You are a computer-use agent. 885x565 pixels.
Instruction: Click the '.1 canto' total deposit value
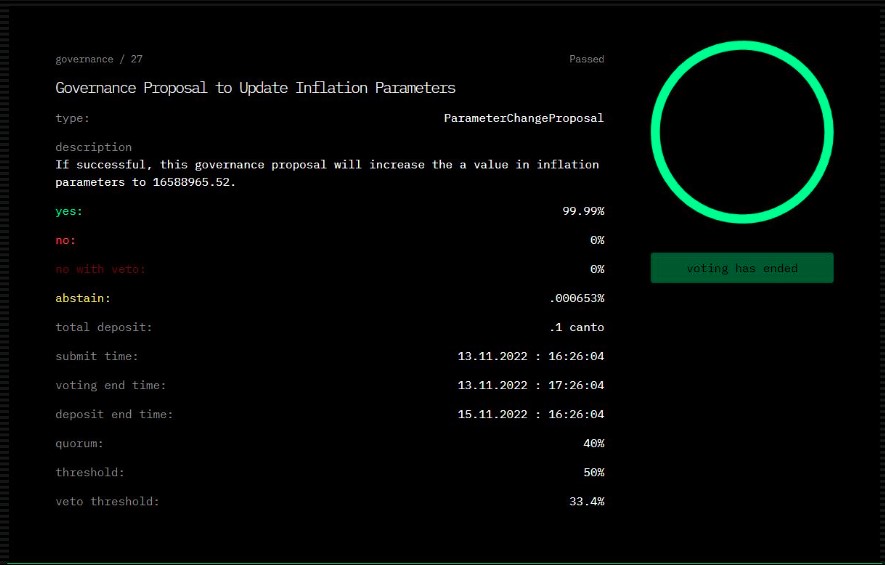click(576, 327)
